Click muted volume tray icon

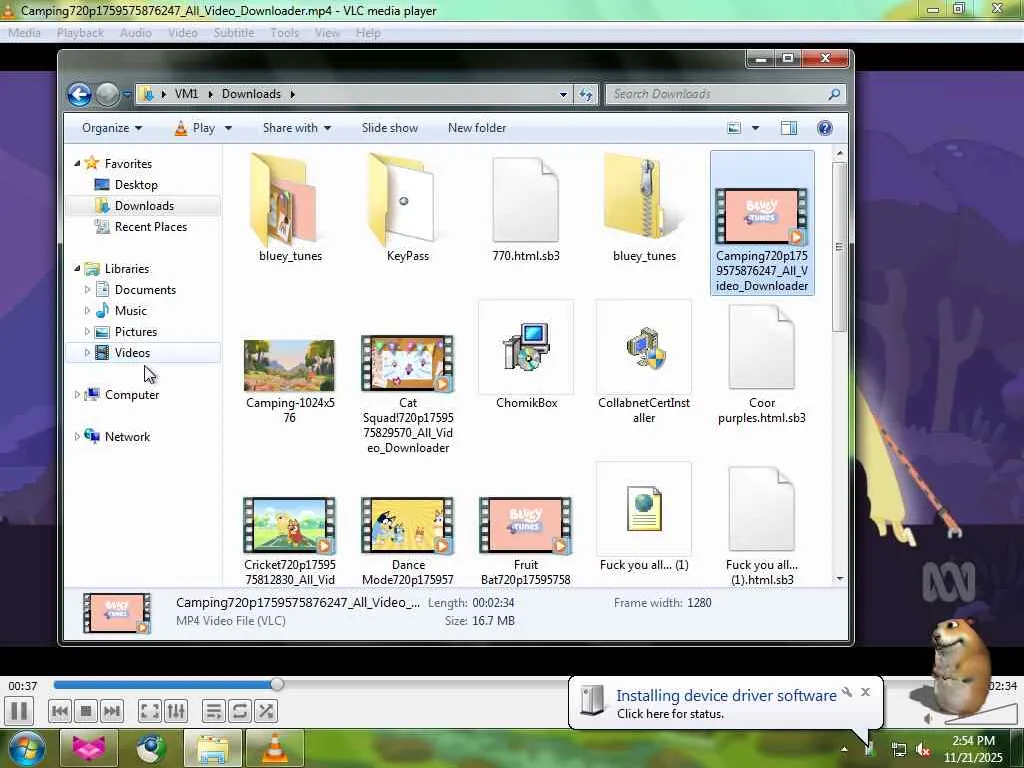(923, 750)
